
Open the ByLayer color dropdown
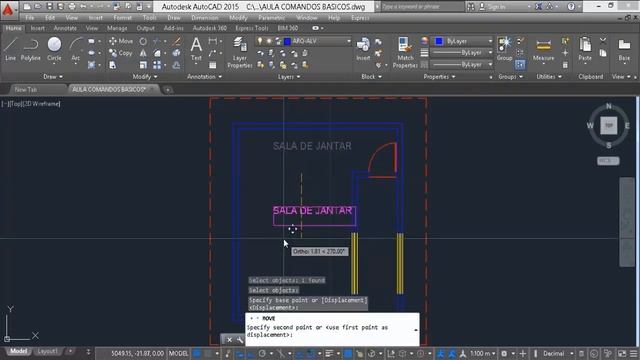[x=463, y=41]
